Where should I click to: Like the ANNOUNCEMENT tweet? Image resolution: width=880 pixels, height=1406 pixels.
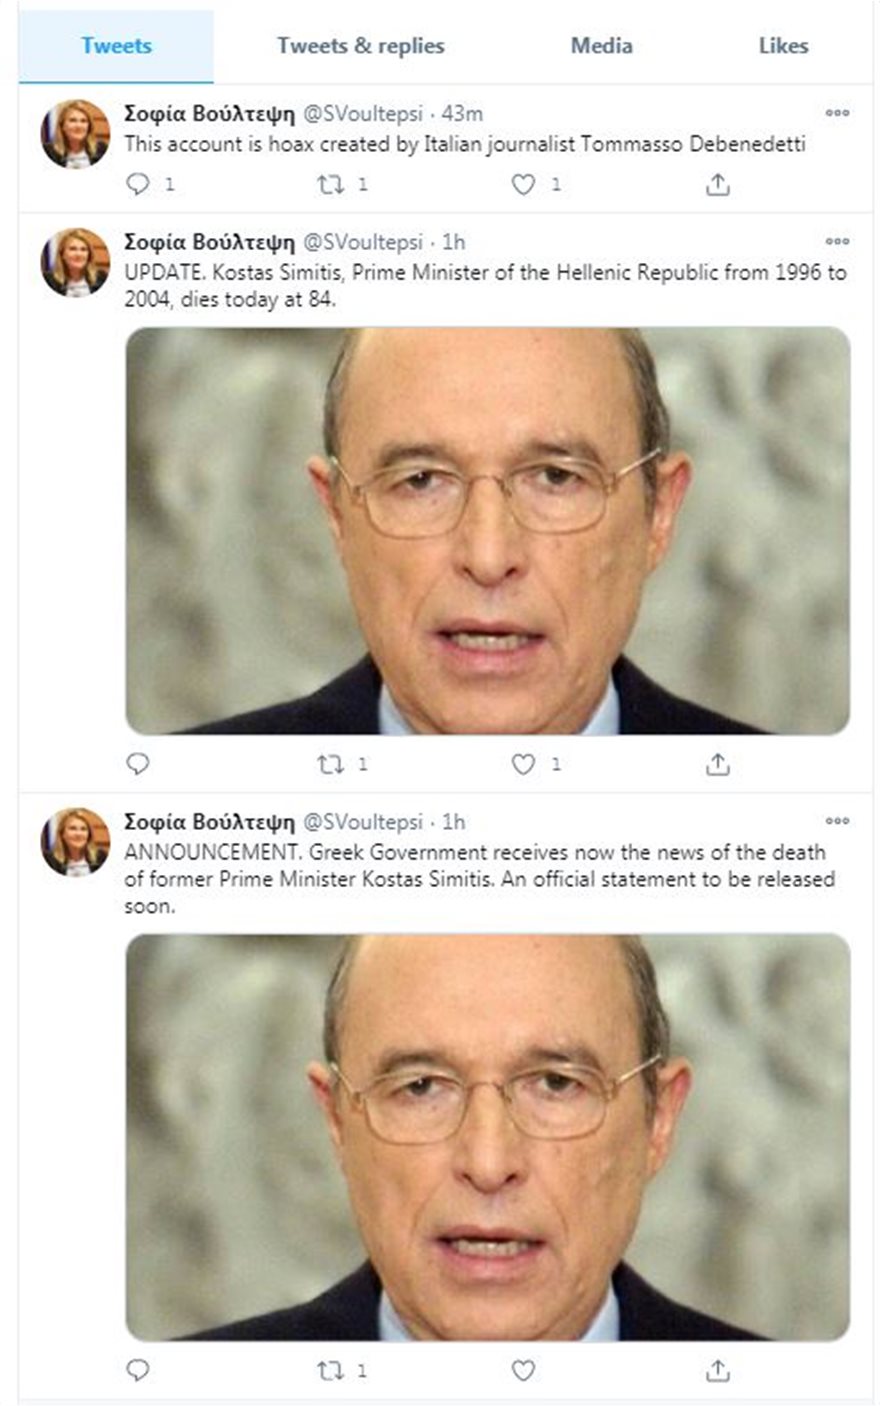pos(523,1370)
